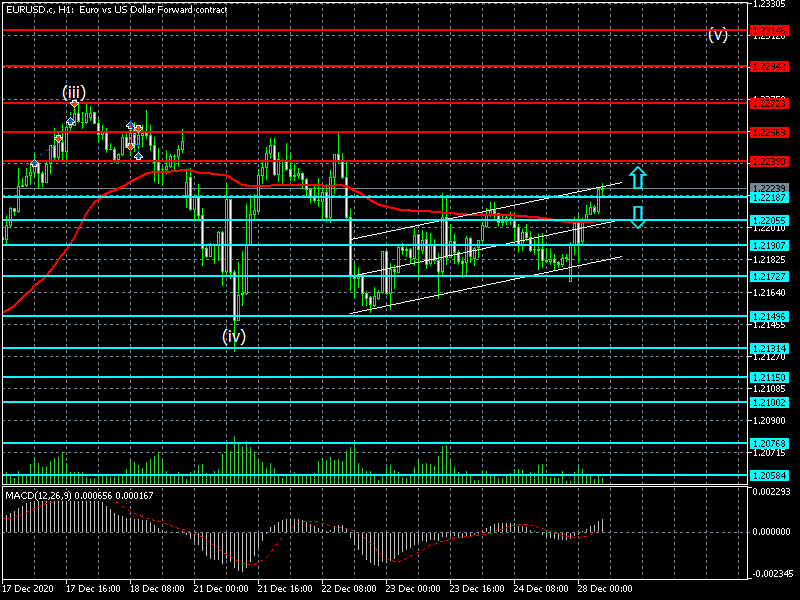The height and width of the screenshot is (600, 800).
Task: Select the red 1.22942 price level label
Action: (x=769, y=66)
